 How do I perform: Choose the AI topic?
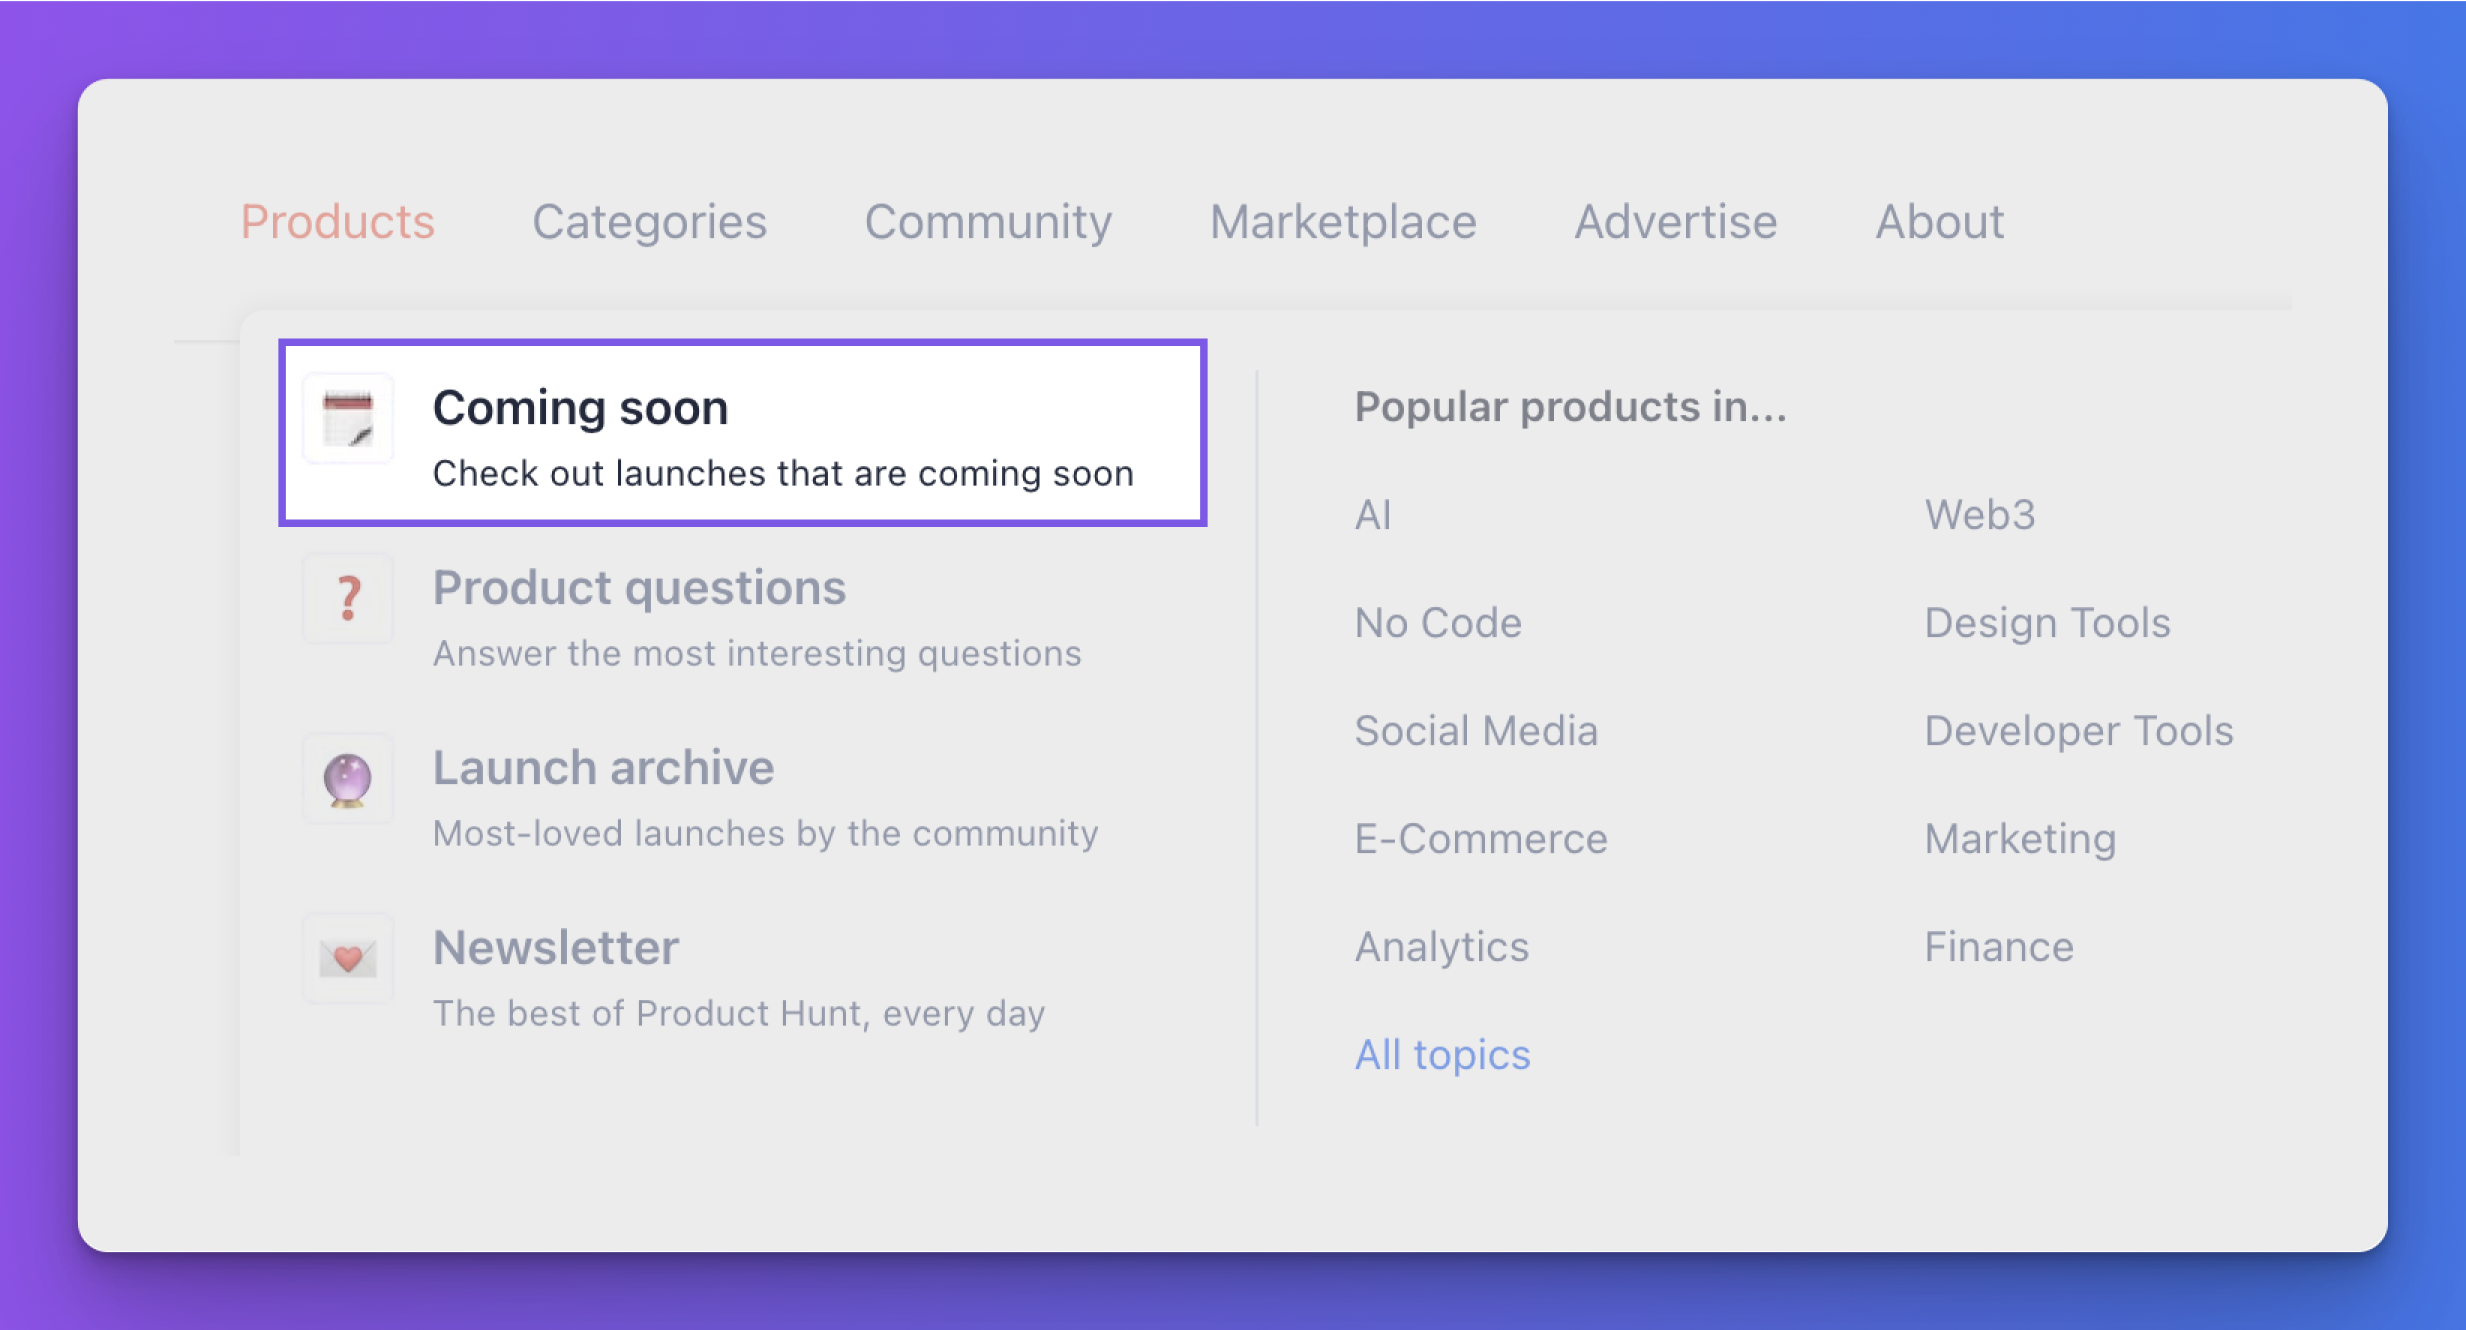click(1373, 514)
